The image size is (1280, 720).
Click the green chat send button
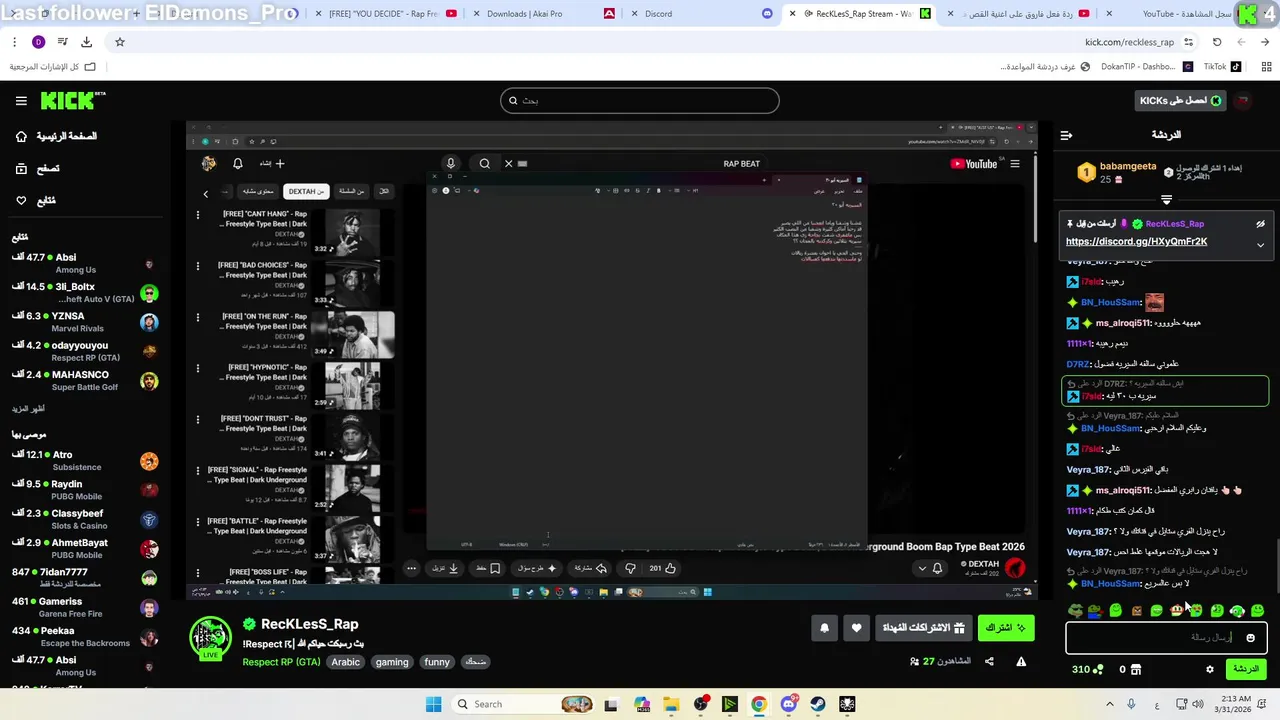(1246, 669)
